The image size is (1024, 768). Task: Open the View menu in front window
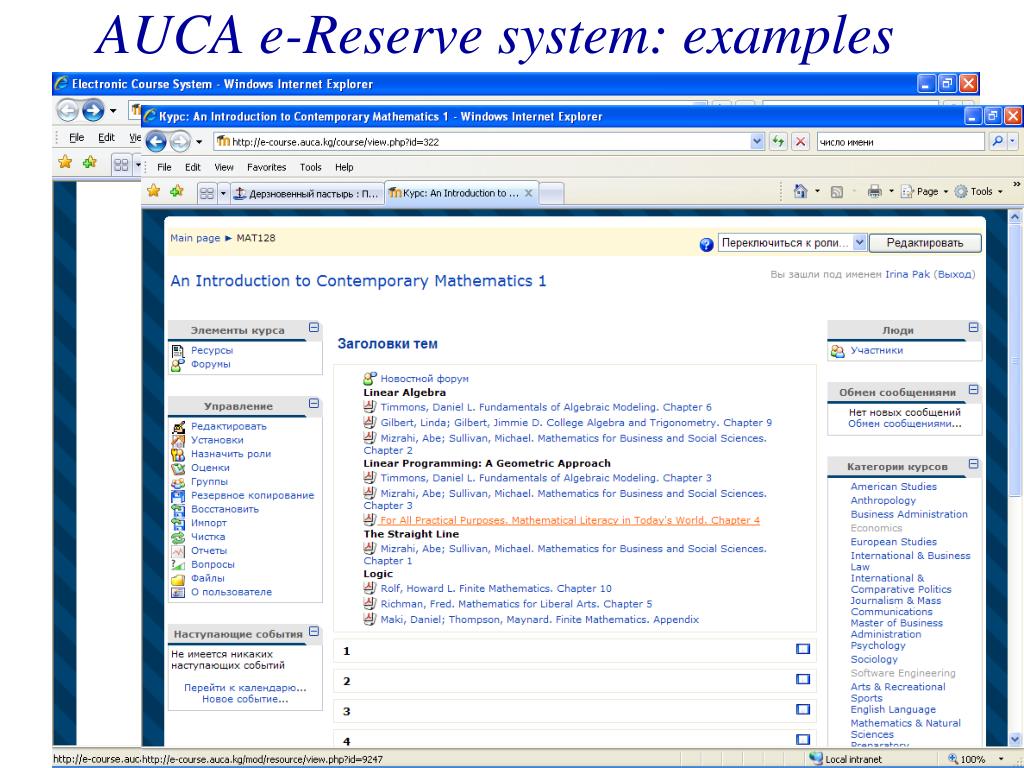point(223,167)
